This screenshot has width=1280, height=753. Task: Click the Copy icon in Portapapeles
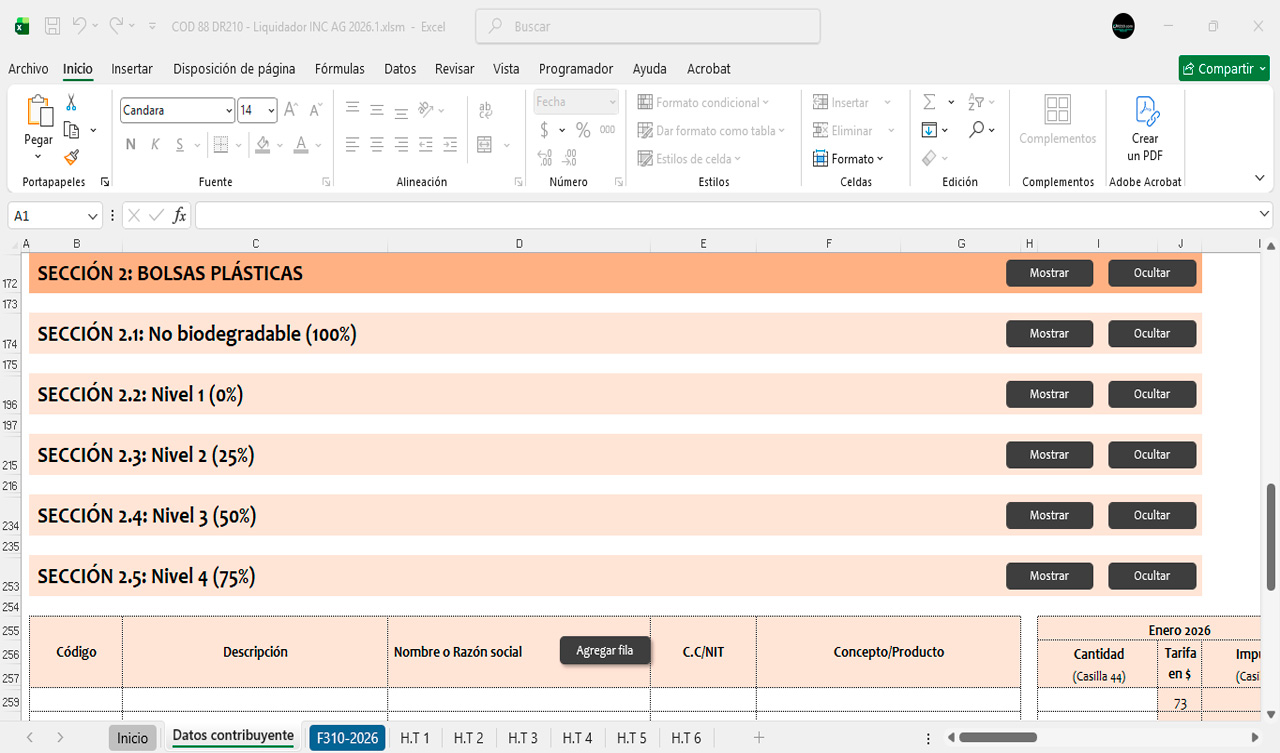point(71,130)
